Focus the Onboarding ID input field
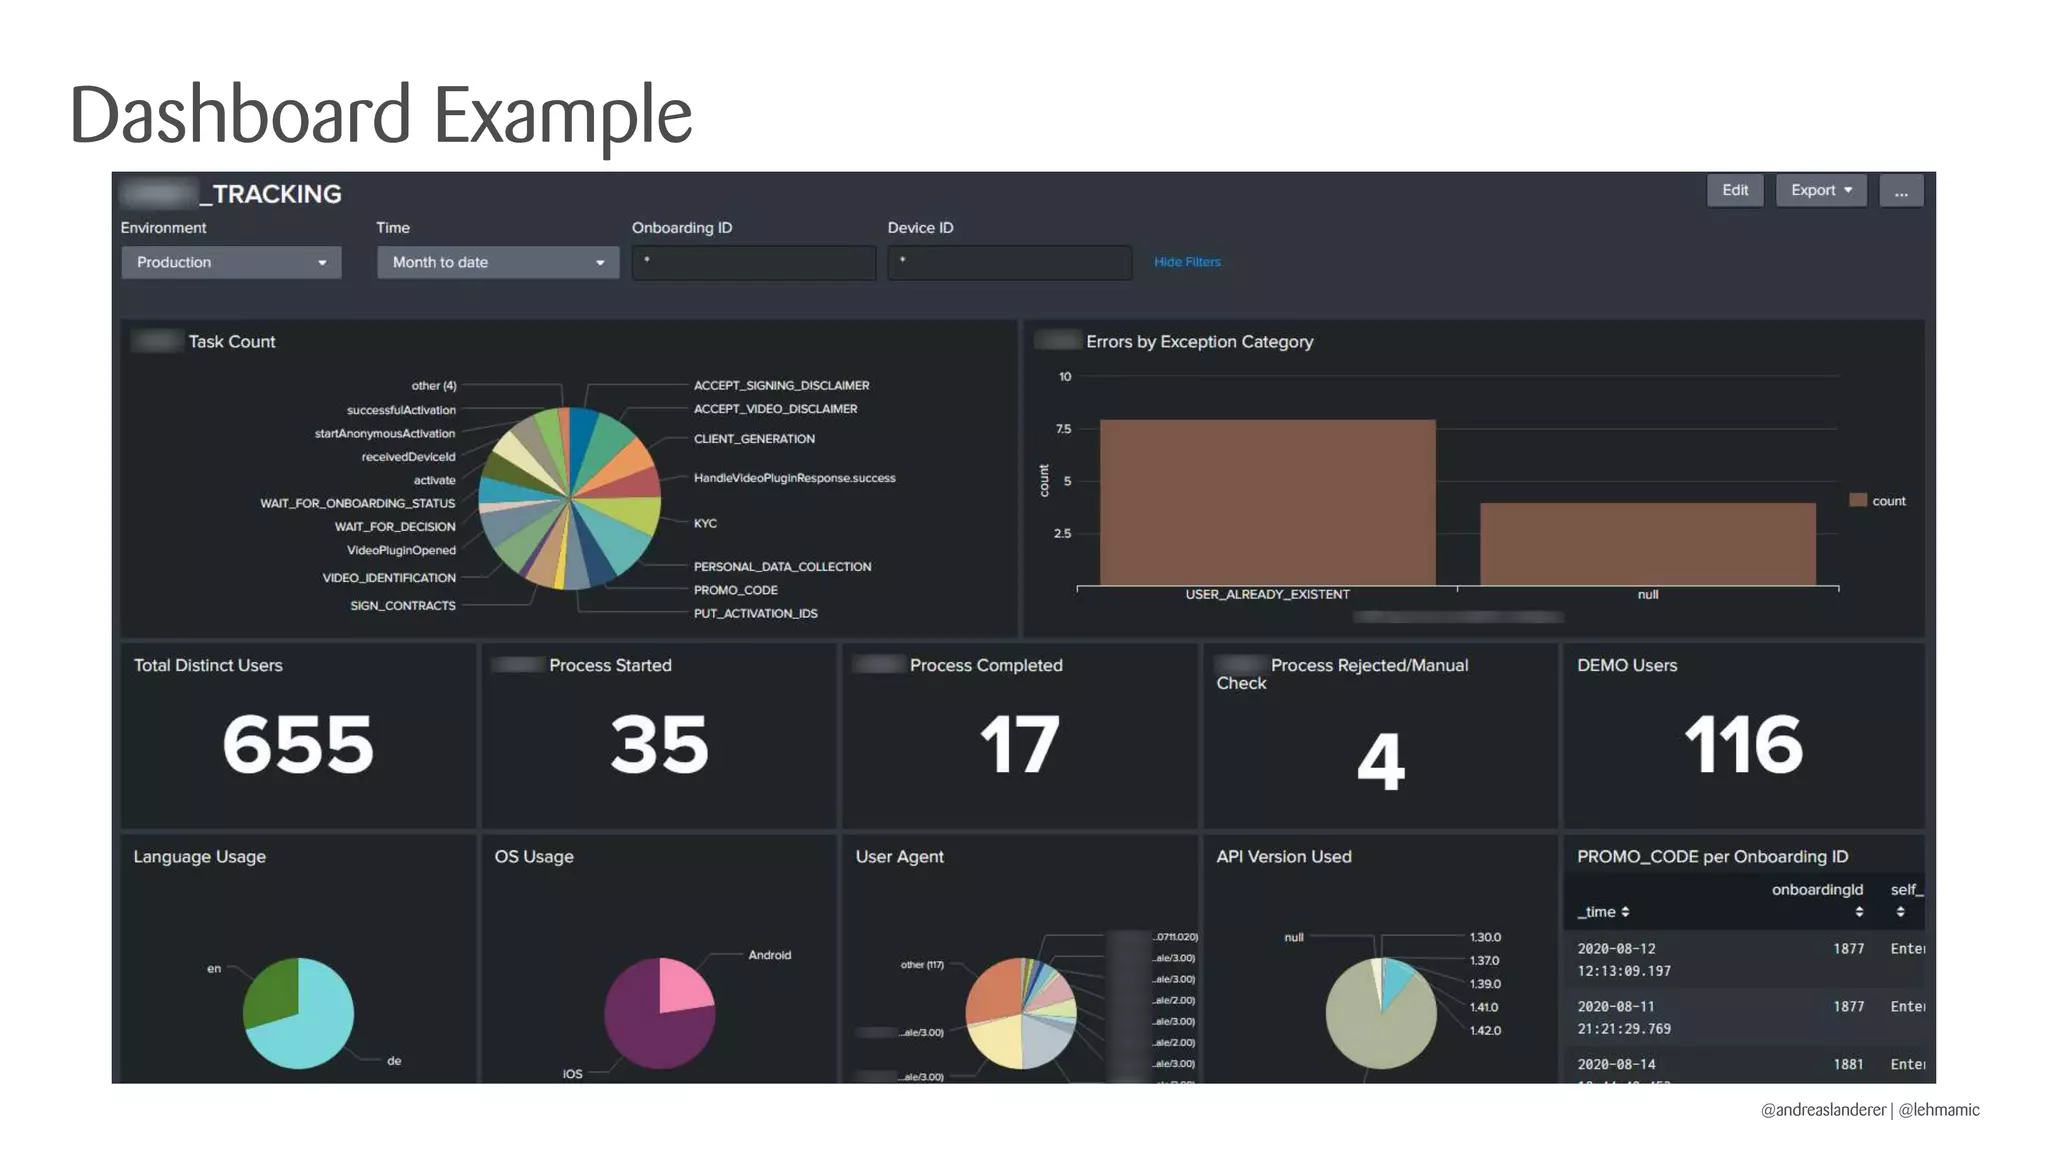 tap(754, 263)
